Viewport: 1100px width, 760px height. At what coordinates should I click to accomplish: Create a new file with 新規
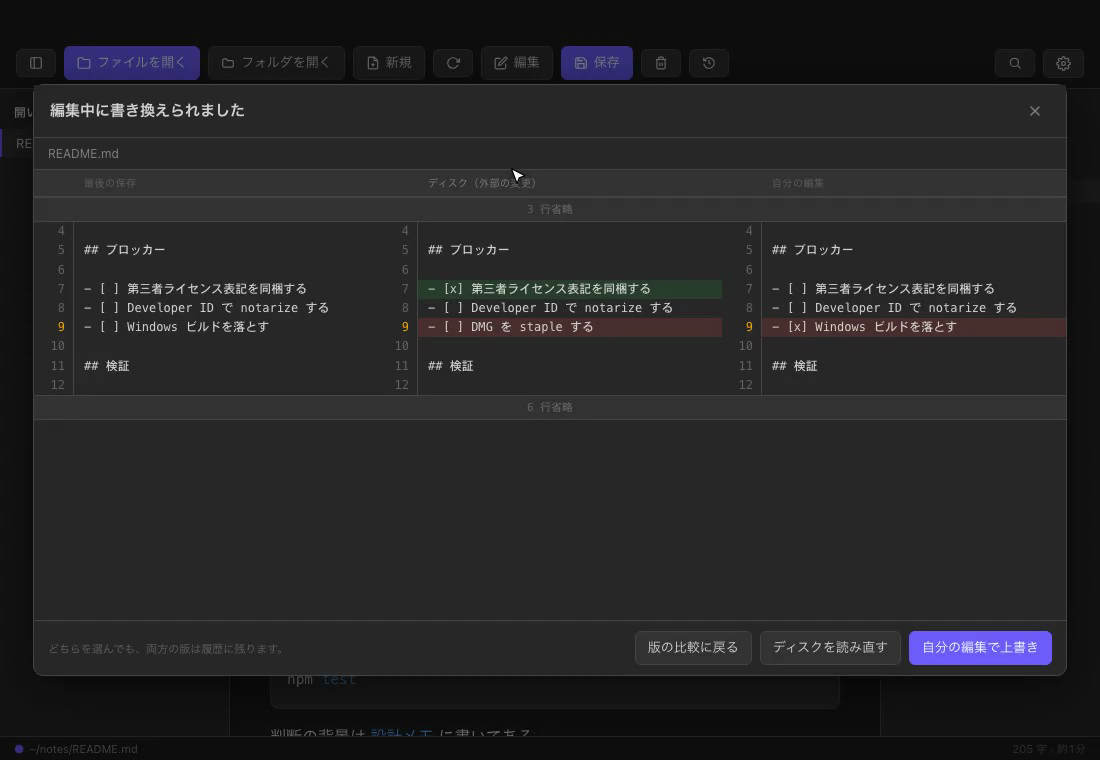point(389,63)
